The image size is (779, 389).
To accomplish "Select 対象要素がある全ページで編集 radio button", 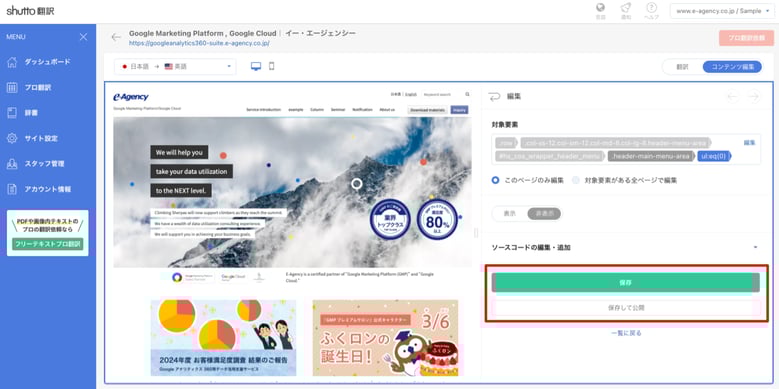I will 575,180.
